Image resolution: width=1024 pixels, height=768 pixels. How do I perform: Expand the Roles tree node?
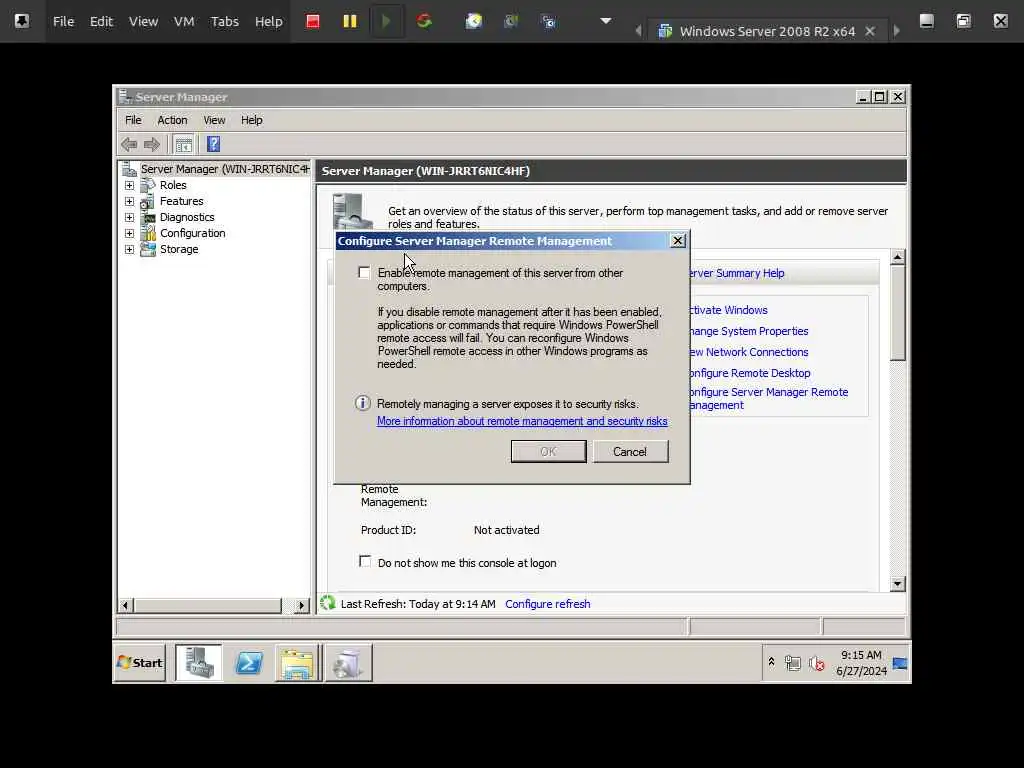point(129,185)
